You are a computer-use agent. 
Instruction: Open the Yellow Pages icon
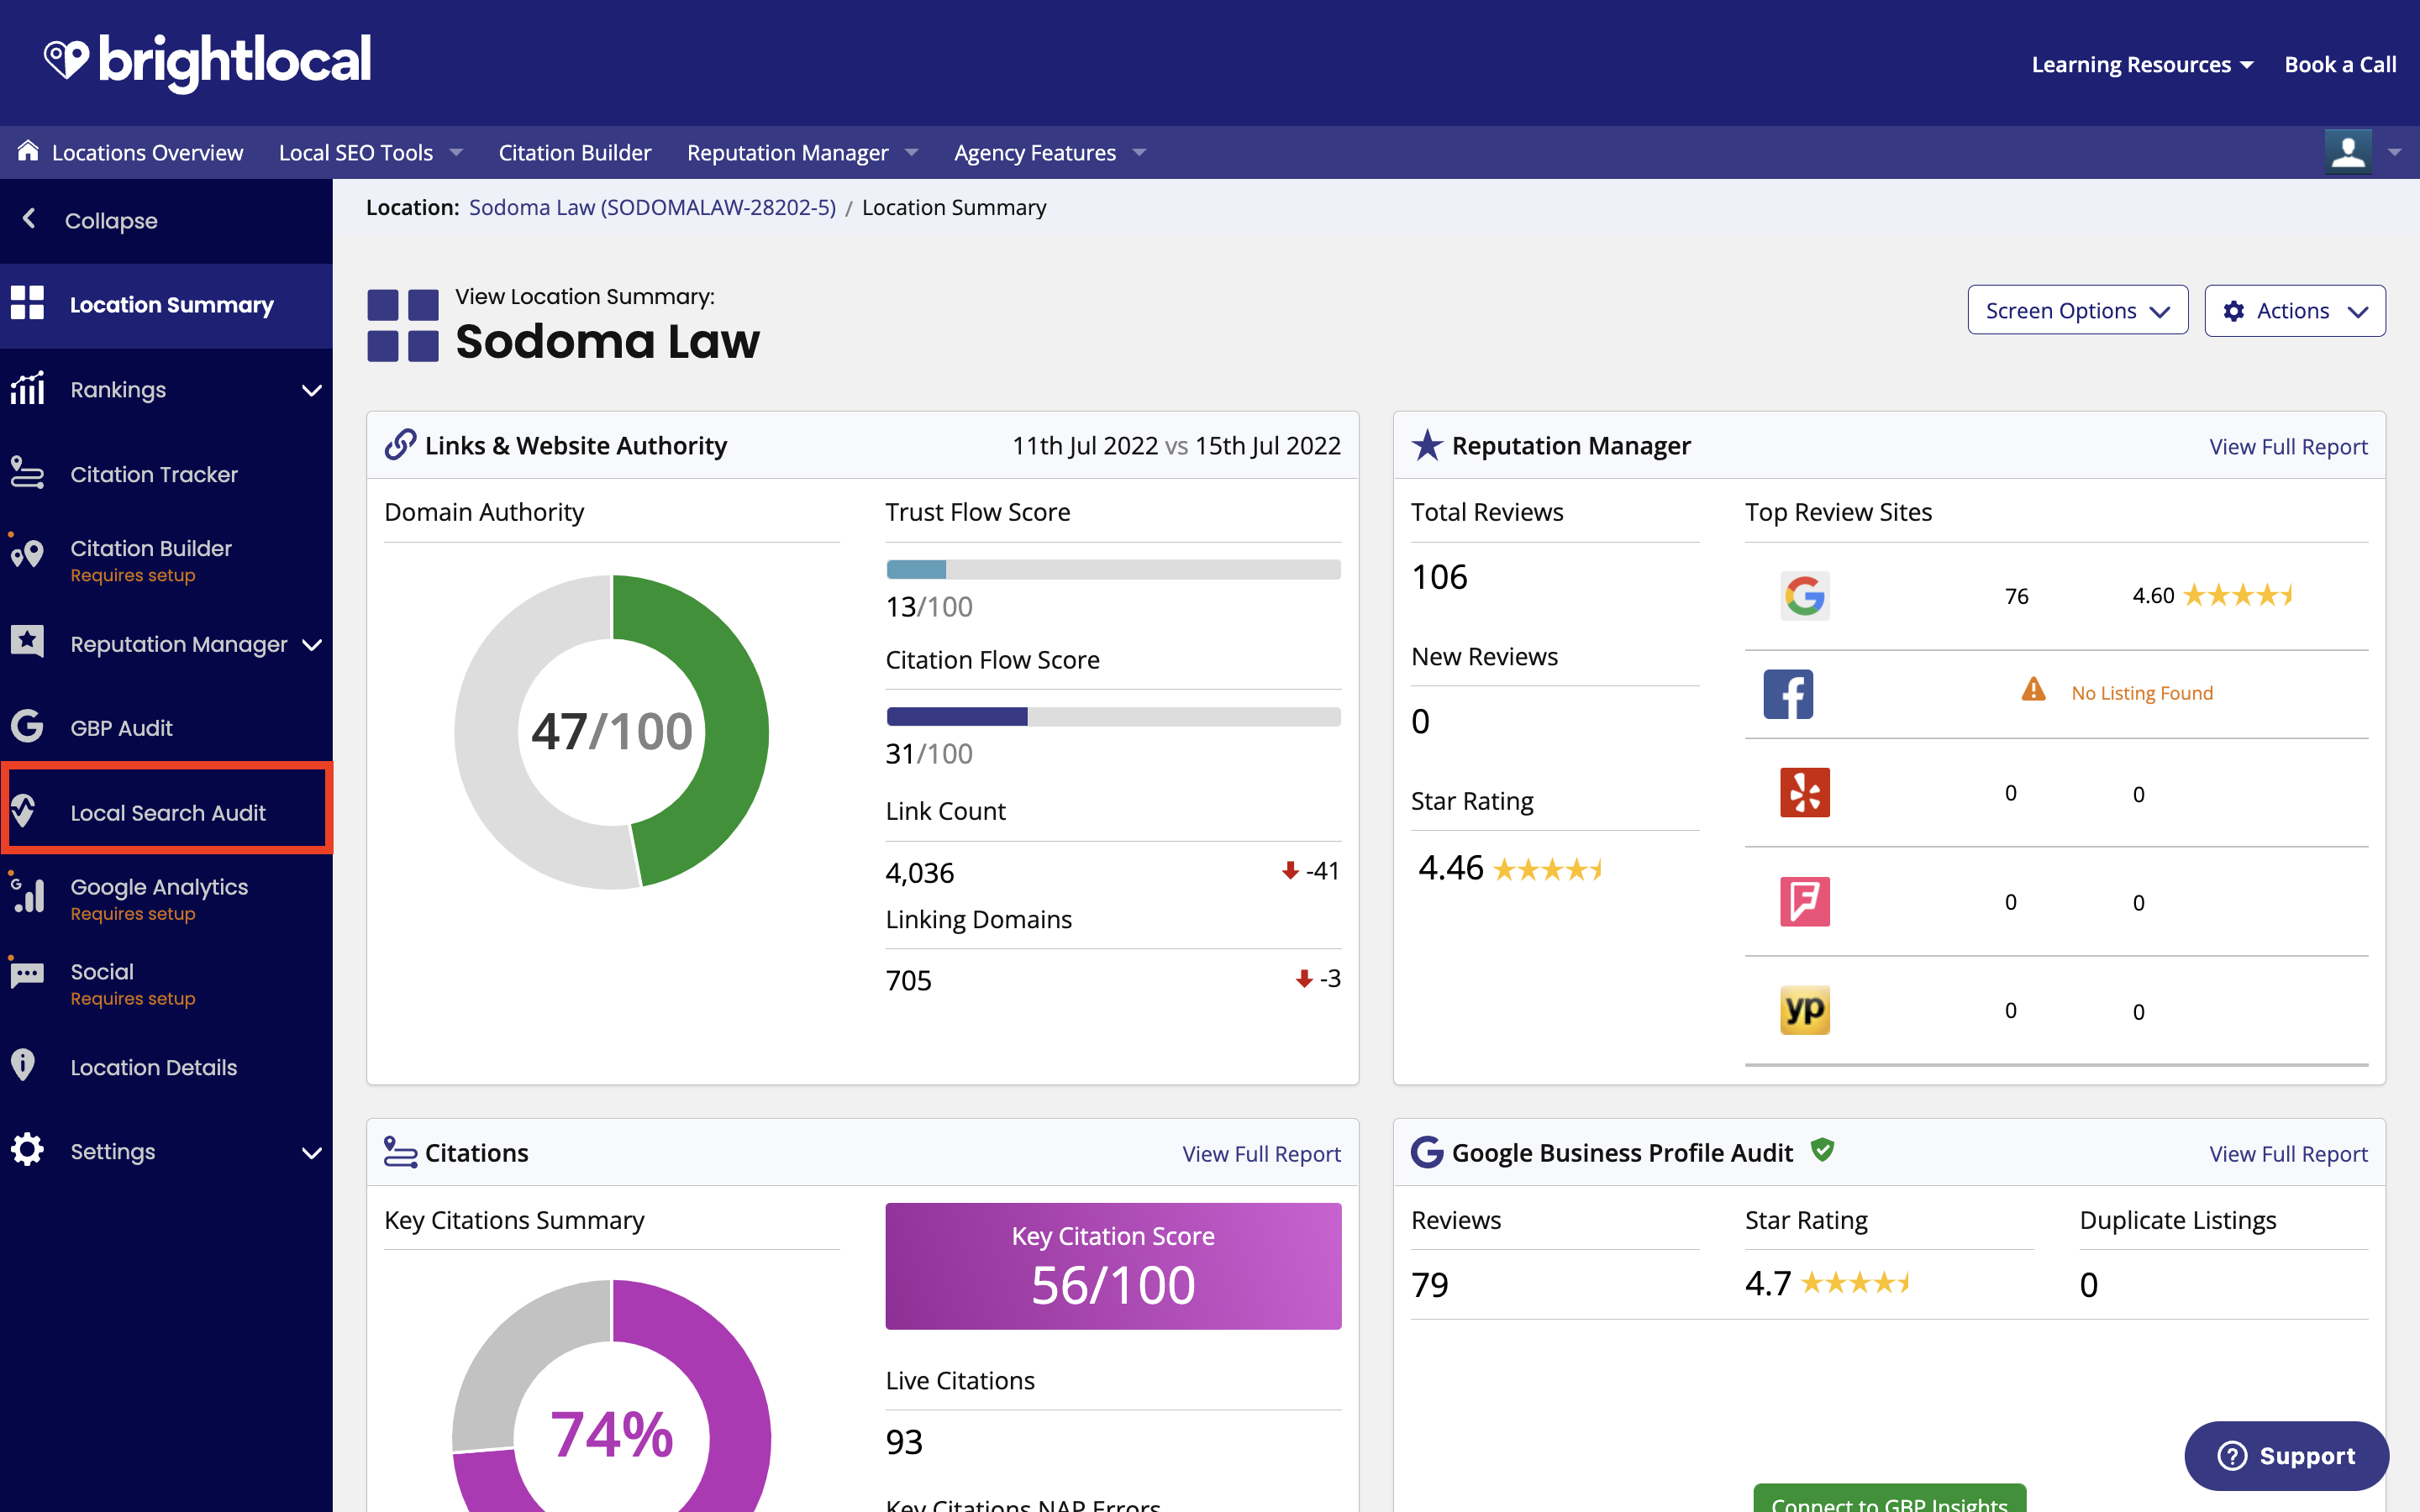1804,1010
